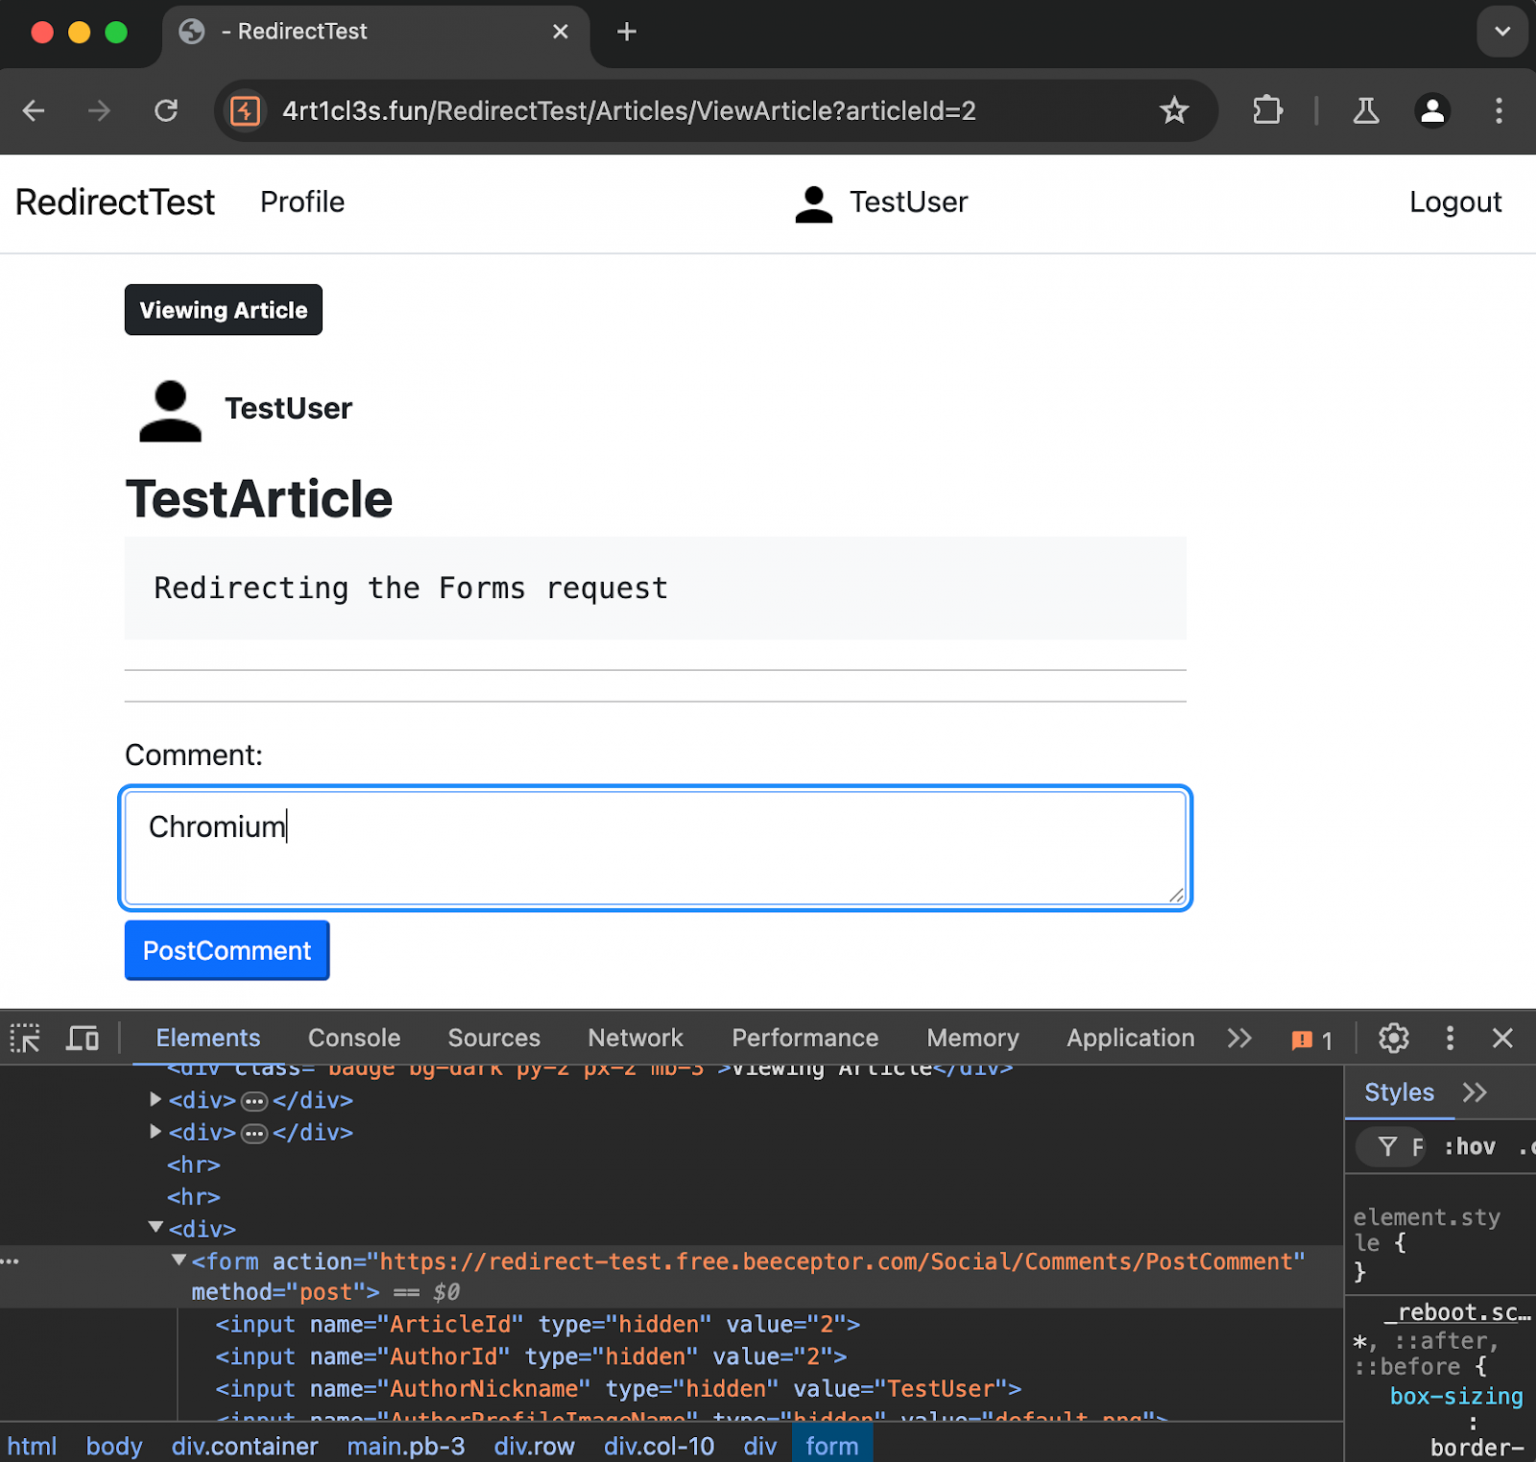Collapse the form element in the DOM tree
Image resolution: width=1536 pixels, height=1462 pixels.
click(x=178, y=1261)
